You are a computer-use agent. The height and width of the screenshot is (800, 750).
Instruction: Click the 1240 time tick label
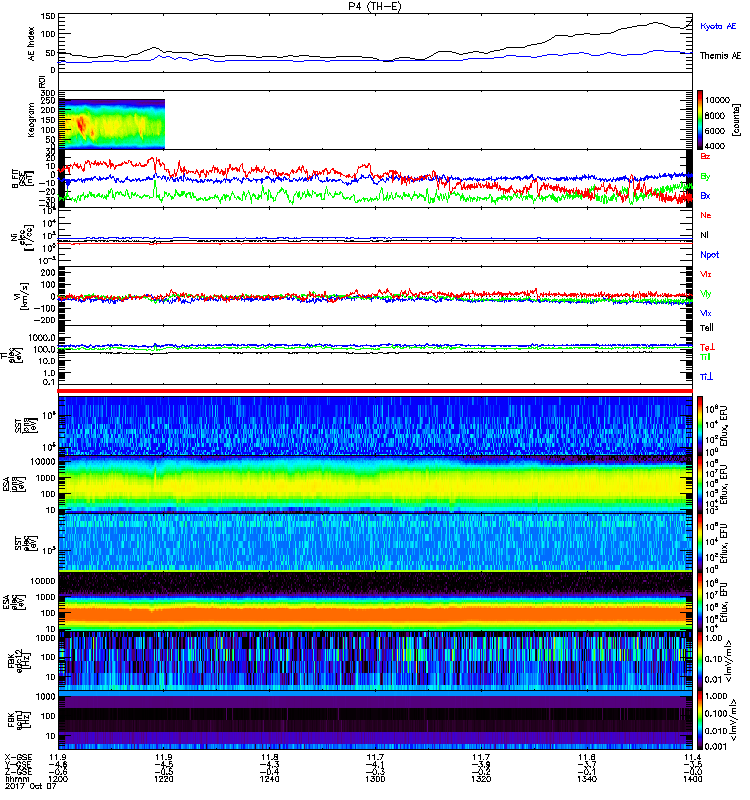[269, 779]
